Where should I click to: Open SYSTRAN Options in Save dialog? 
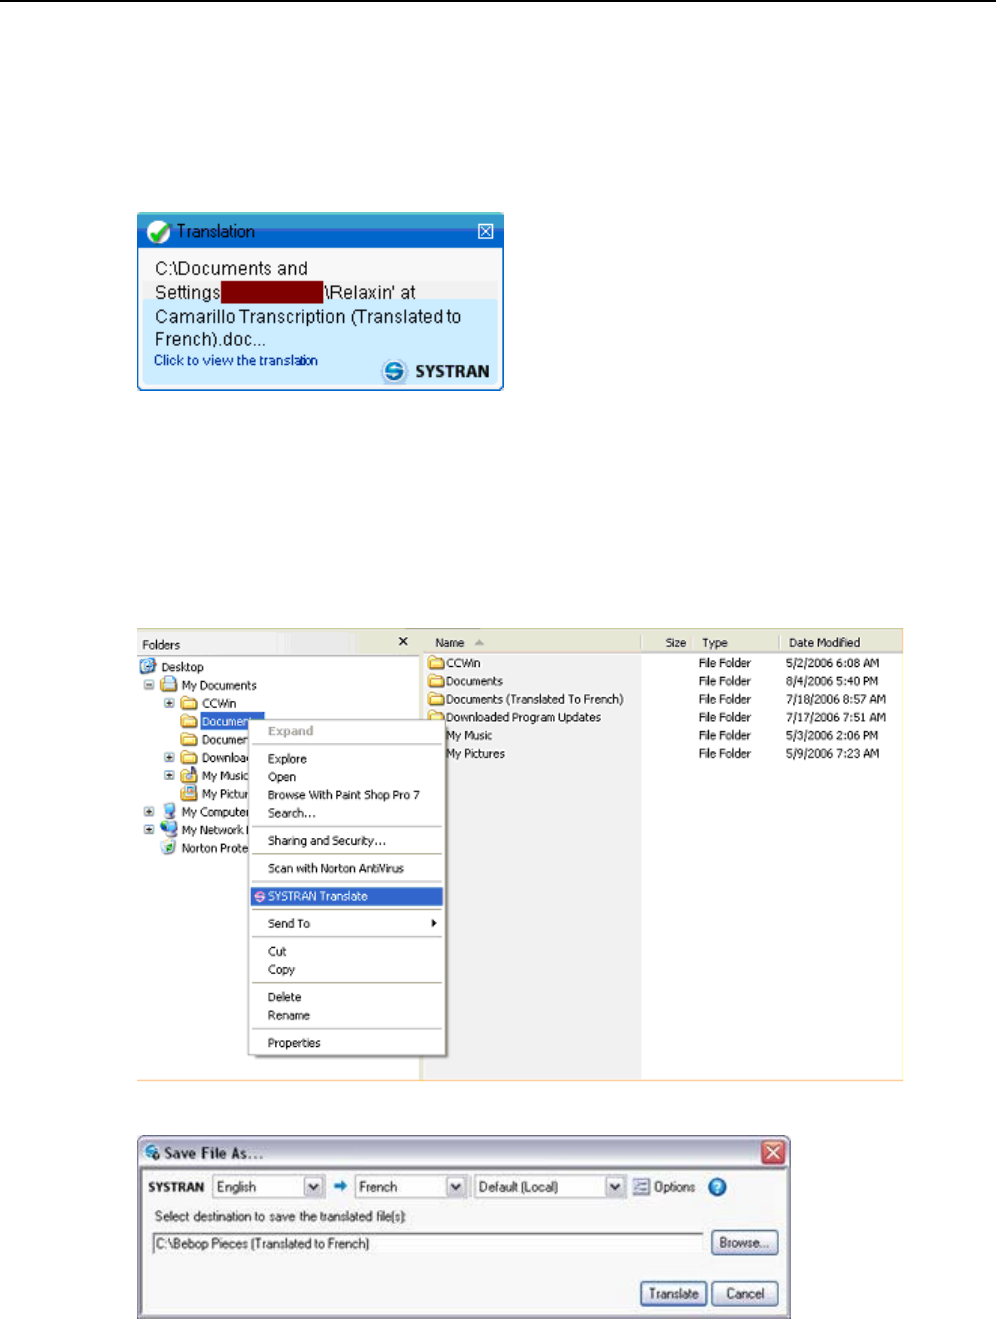pos(664,1187)
